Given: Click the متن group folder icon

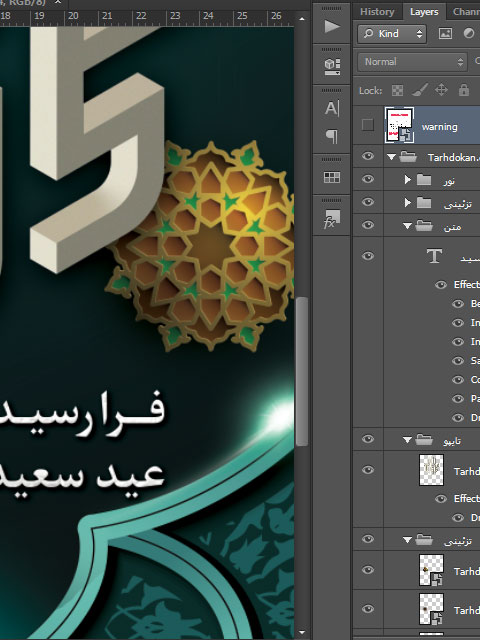Looking at the screenshot, I should [x=424, y=225].
